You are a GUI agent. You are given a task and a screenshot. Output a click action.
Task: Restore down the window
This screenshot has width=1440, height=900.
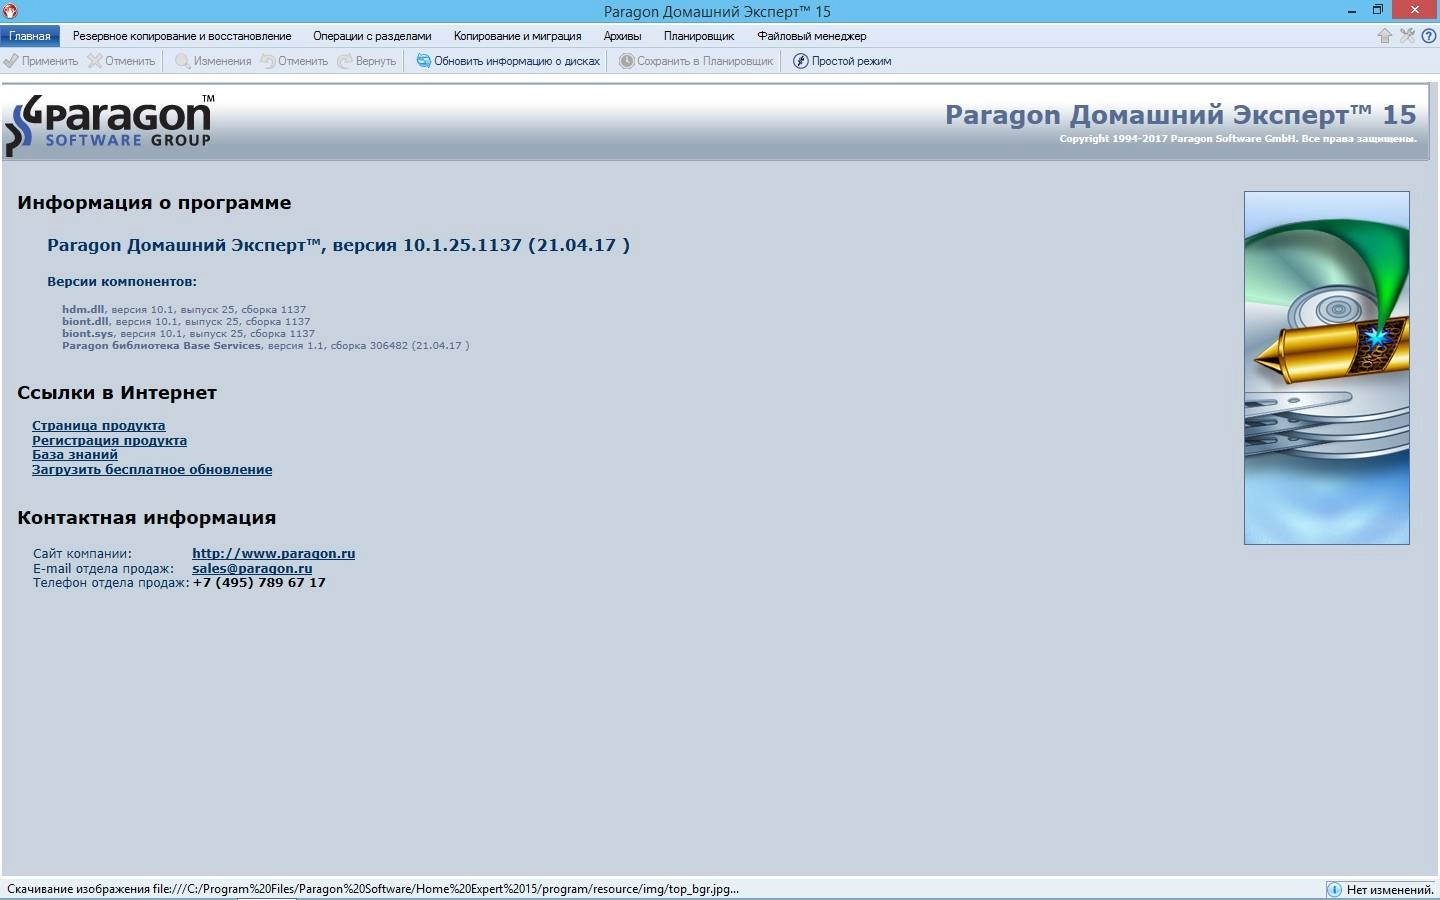(x=1378, y=10)
